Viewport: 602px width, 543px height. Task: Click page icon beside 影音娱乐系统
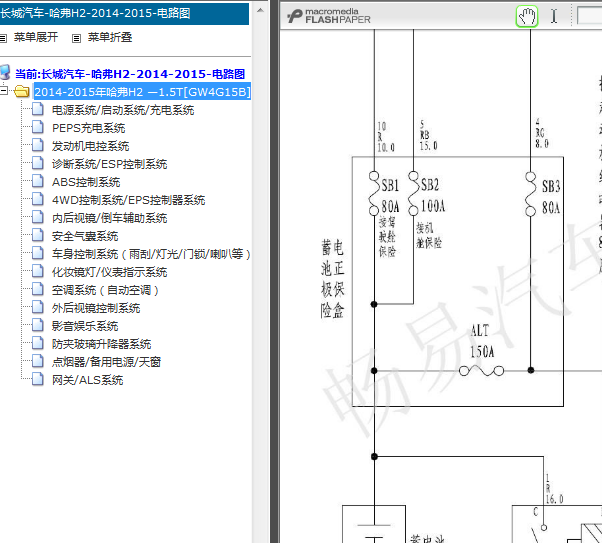(38, 325)
